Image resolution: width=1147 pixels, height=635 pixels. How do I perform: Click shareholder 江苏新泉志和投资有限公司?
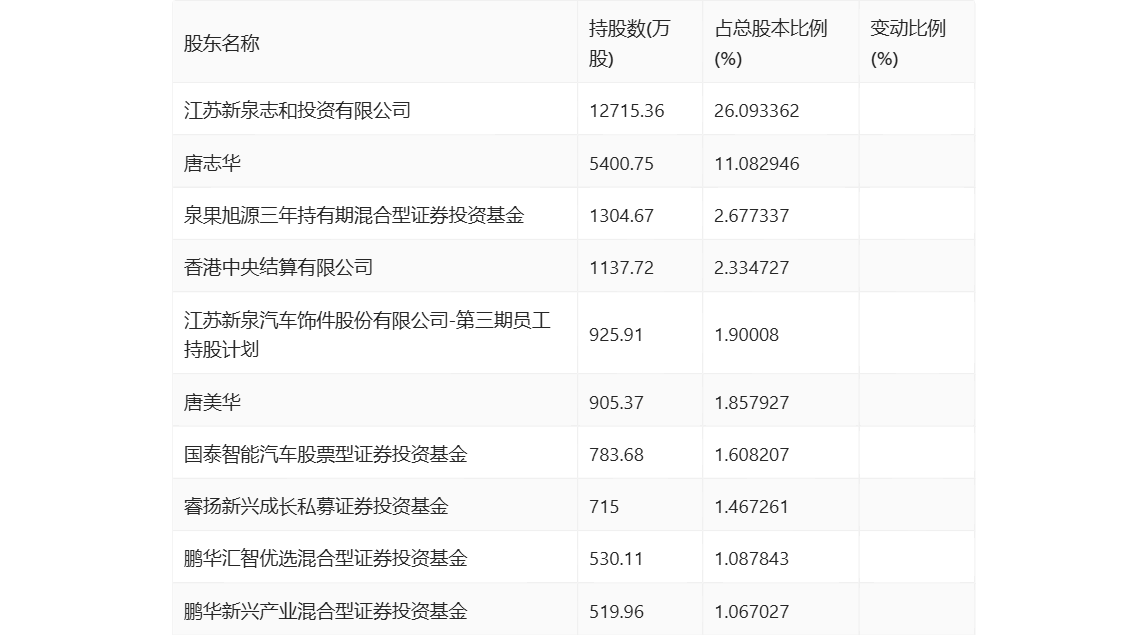(297, 110)
